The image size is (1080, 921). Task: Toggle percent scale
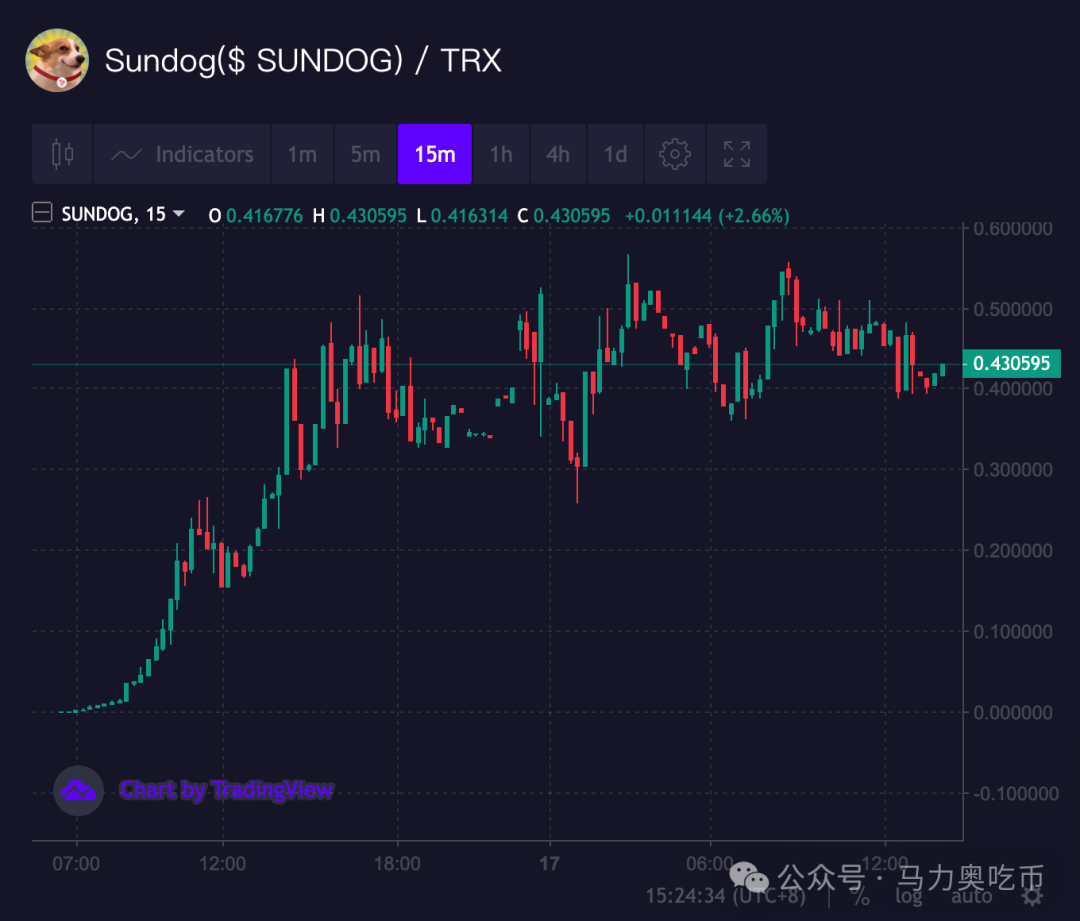click(860, 896)
